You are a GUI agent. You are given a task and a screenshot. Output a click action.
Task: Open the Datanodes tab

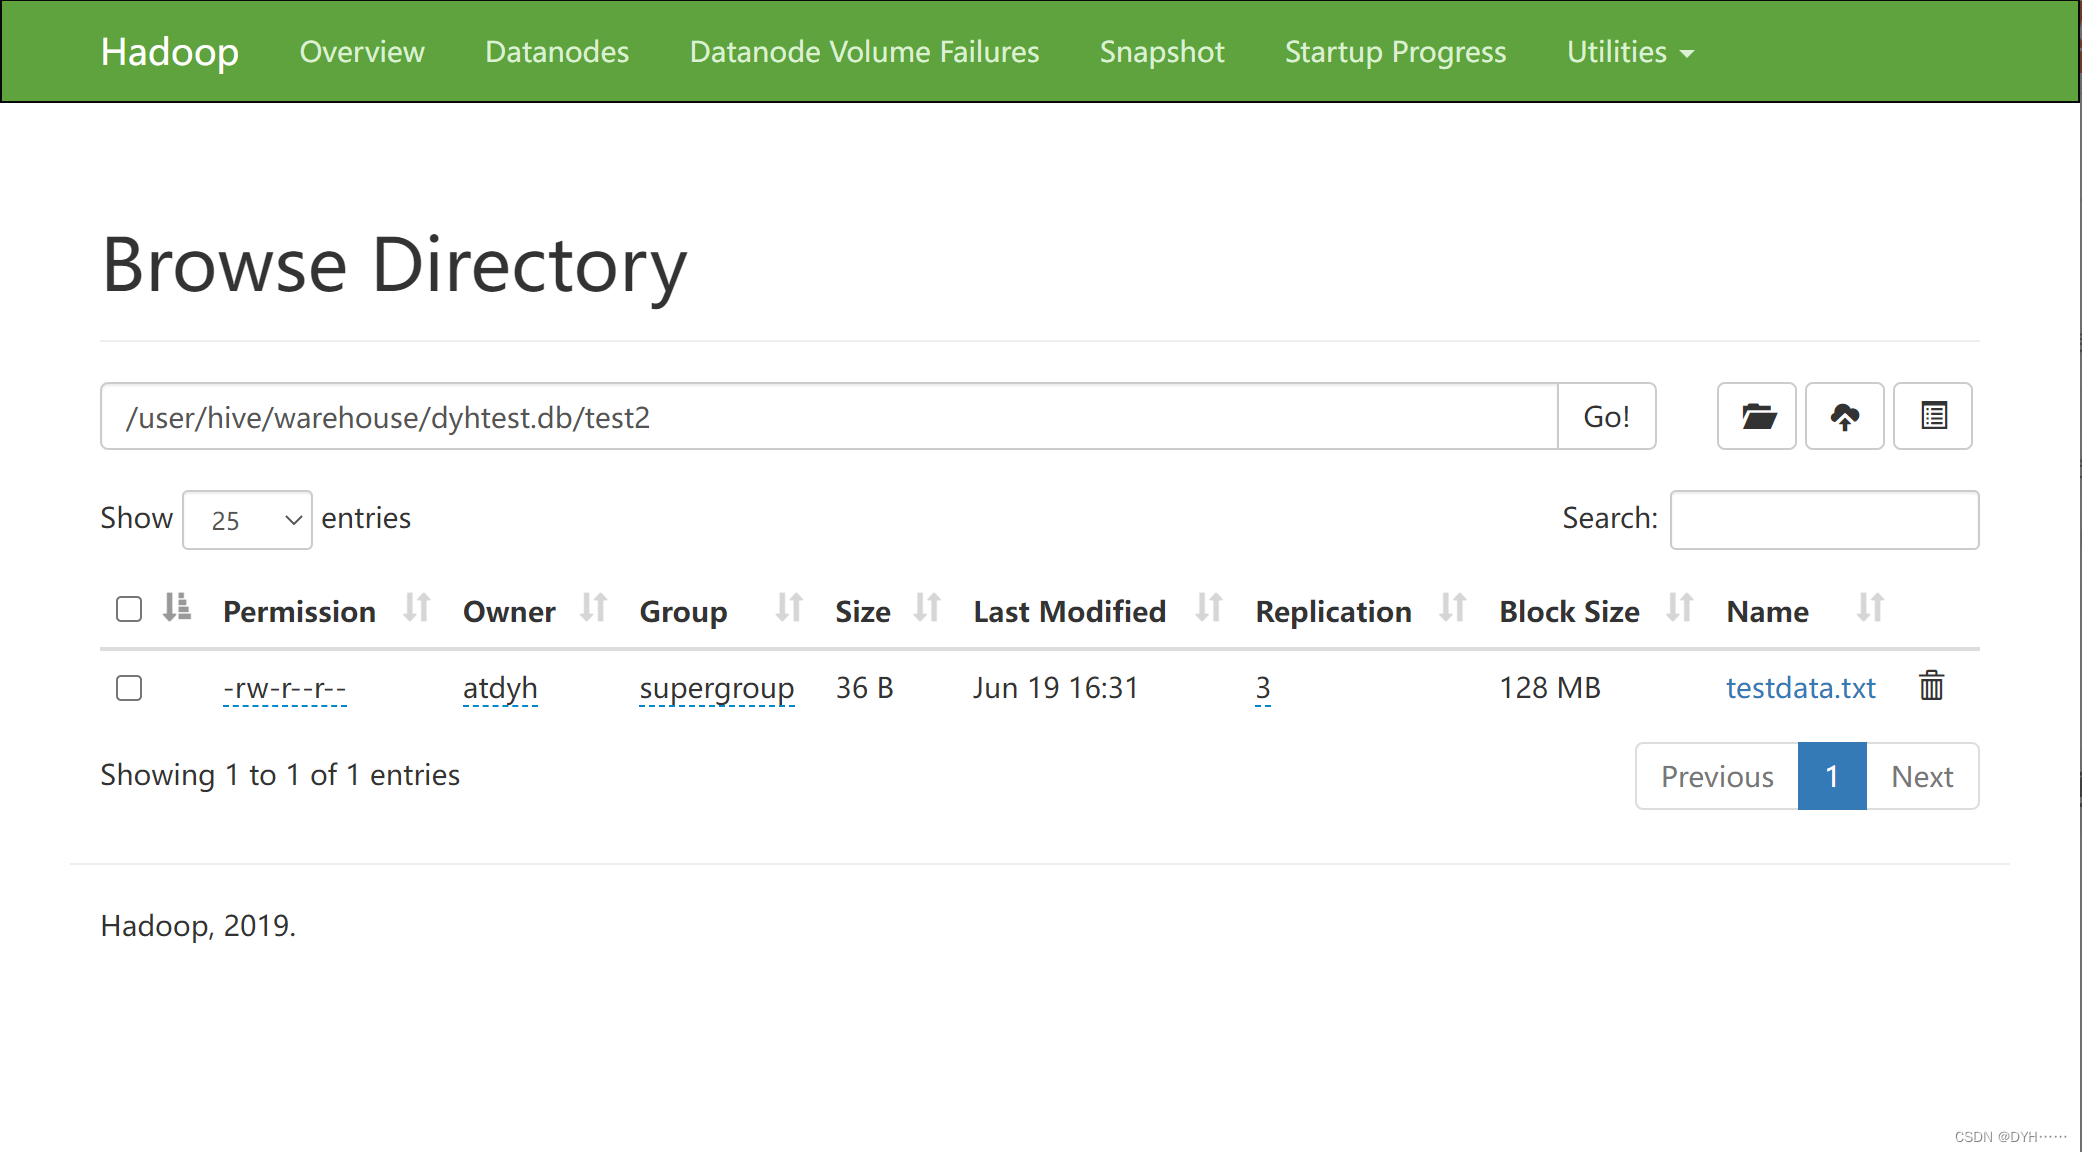pos(557,52)
